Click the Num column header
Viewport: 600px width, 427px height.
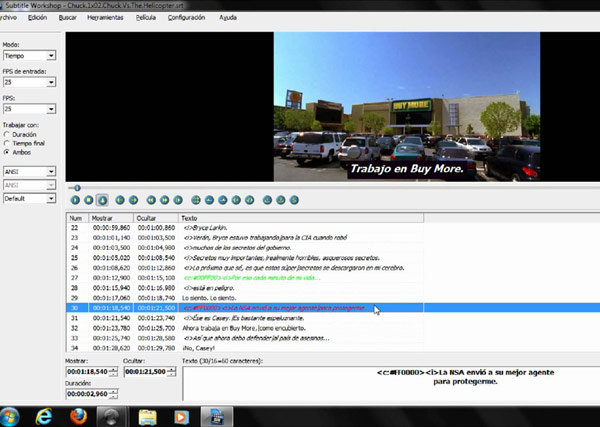(x=78, y=218)
